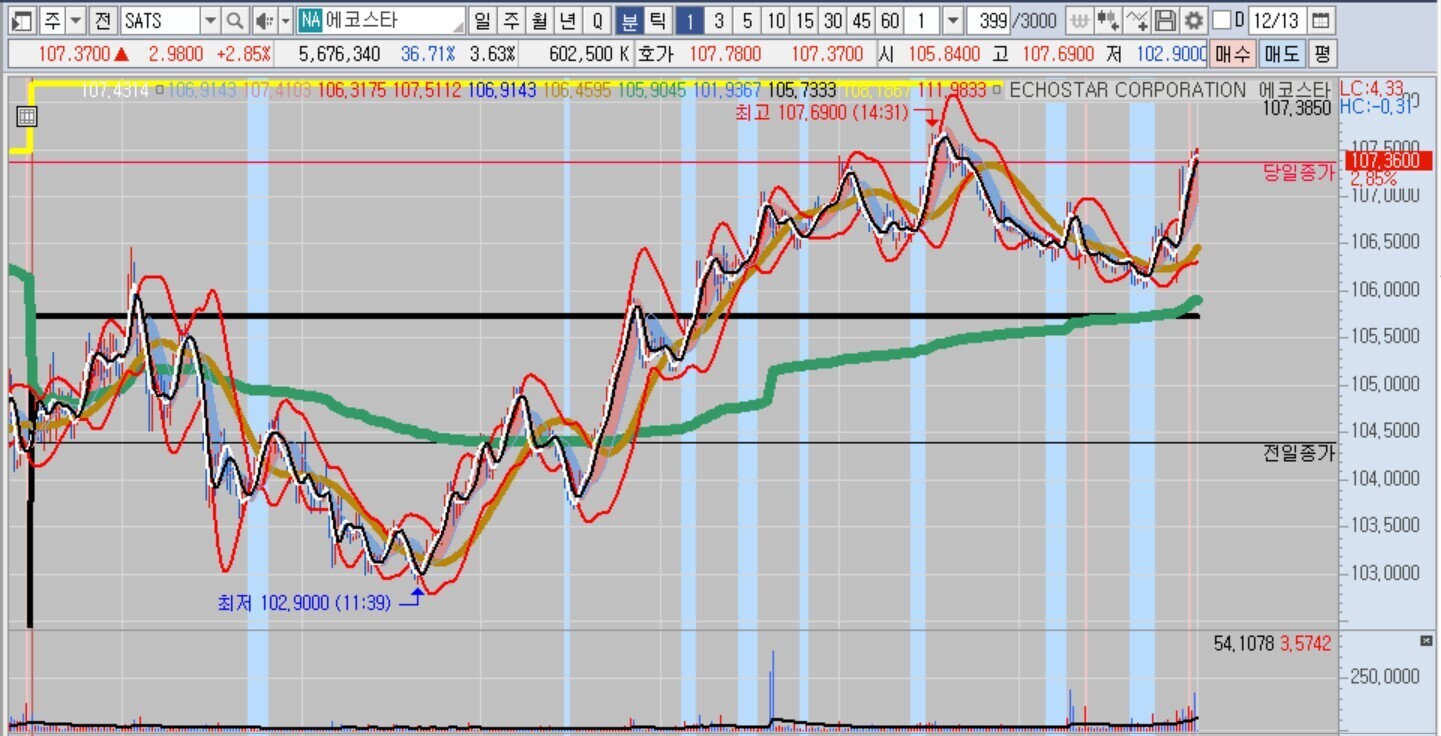This screenshot has height=736, width=1441.
Task: Toggle the side panel layout icon
Action: click(21, 20)
